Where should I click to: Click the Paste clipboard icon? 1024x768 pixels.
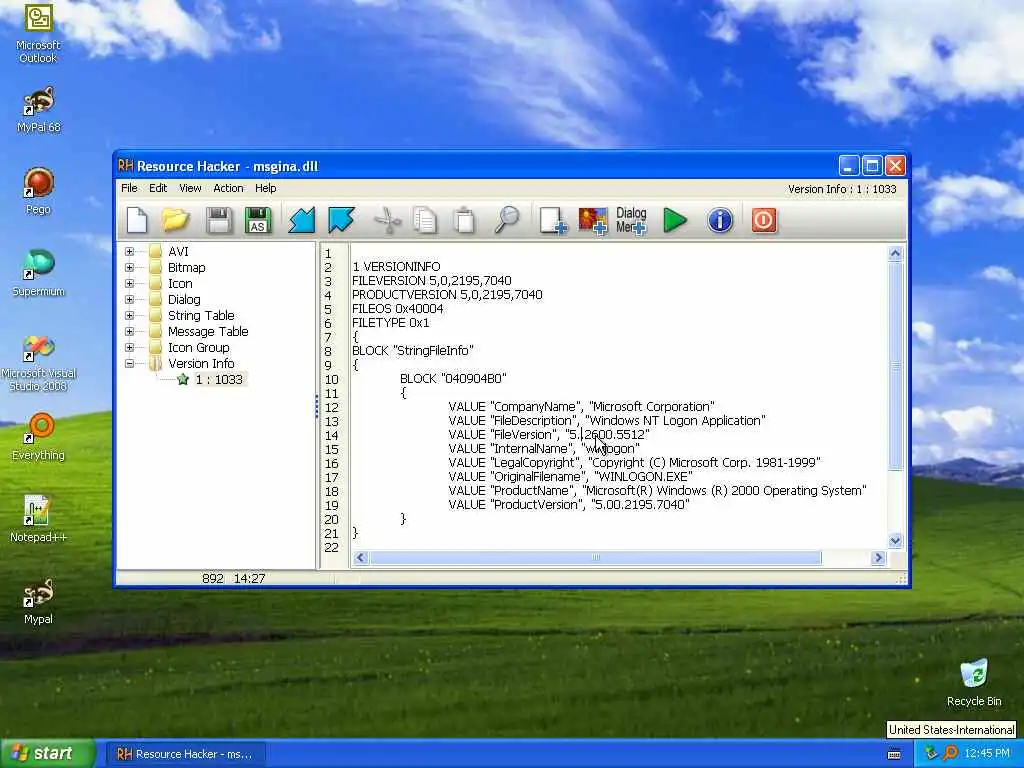pos(464,220)
